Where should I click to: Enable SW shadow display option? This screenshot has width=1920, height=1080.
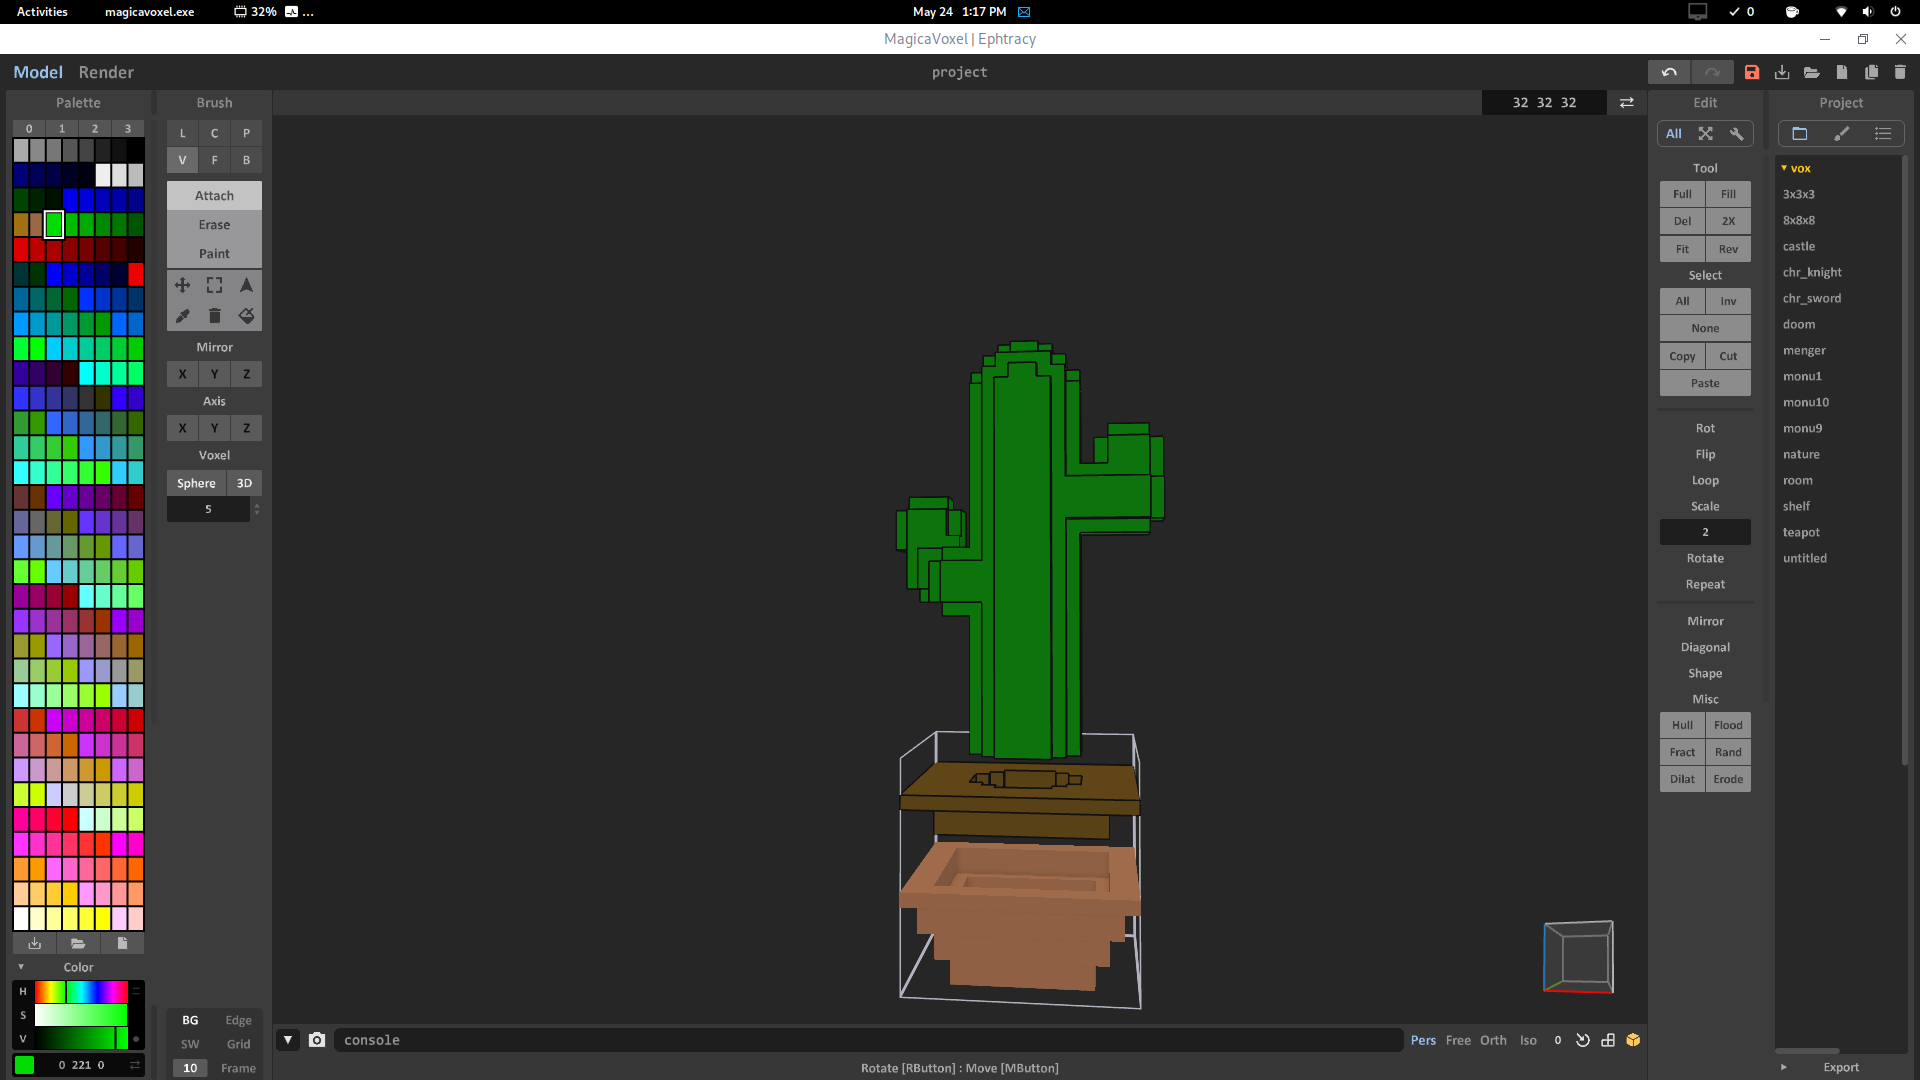(x=190, y=1044)
